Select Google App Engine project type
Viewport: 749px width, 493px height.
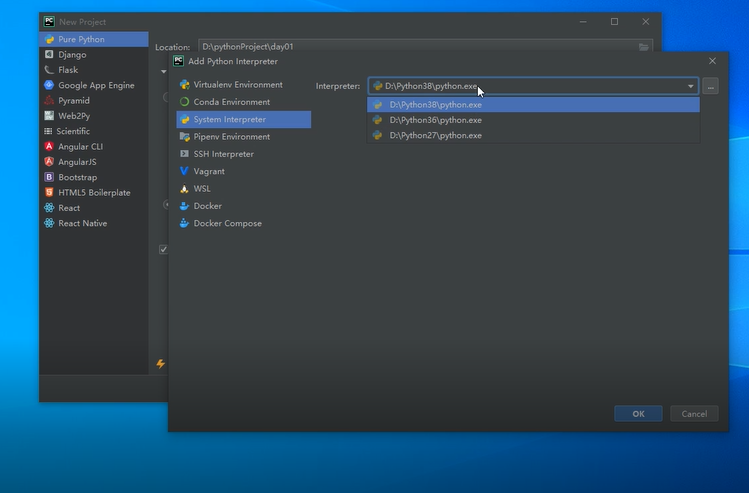(94, 85)
